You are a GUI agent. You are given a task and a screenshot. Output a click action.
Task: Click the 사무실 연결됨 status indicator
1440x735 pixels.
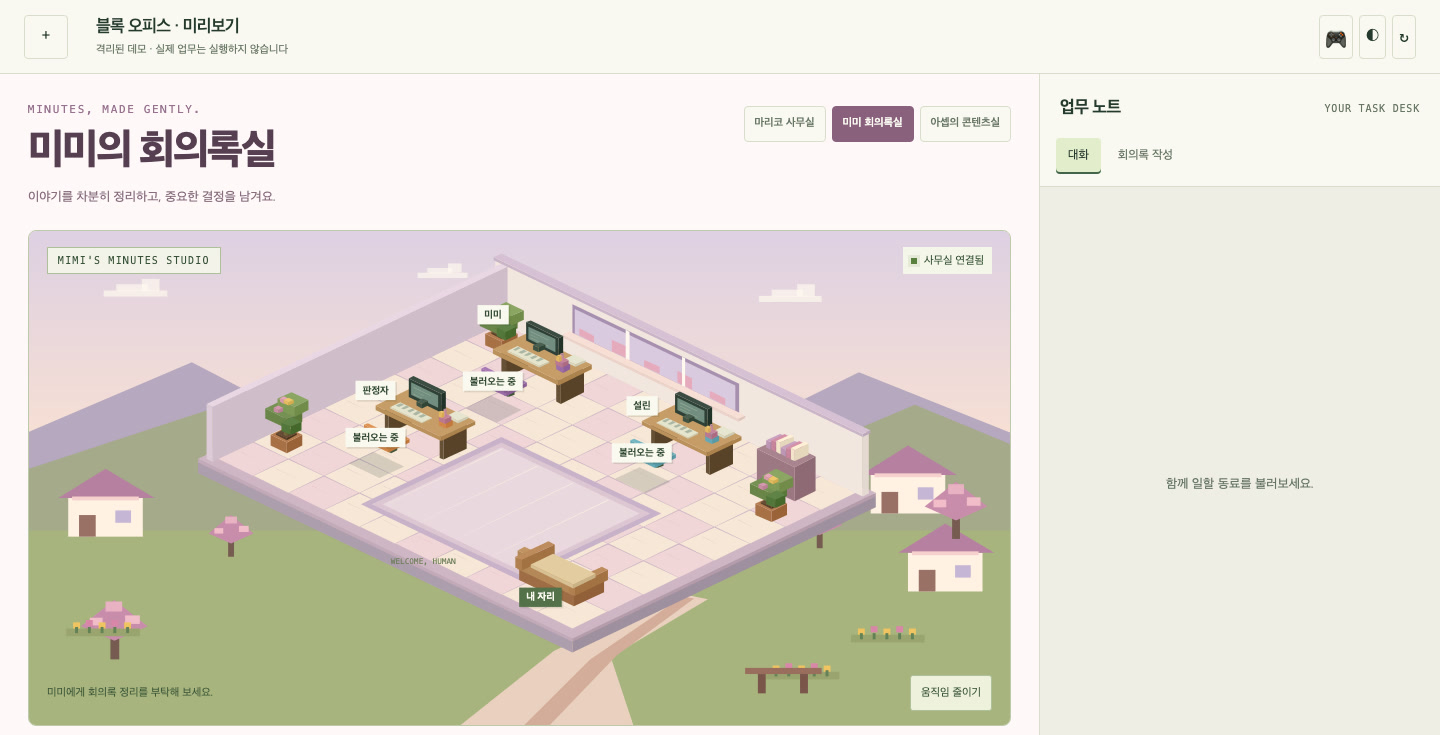click(947, 260)
